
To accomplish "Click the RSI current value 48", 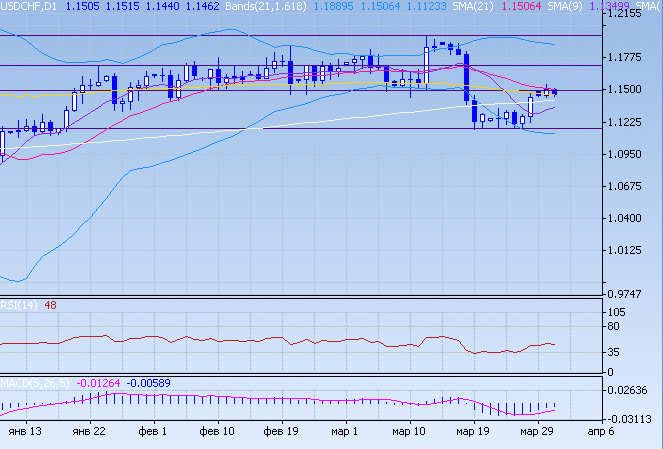I will 49,305.
